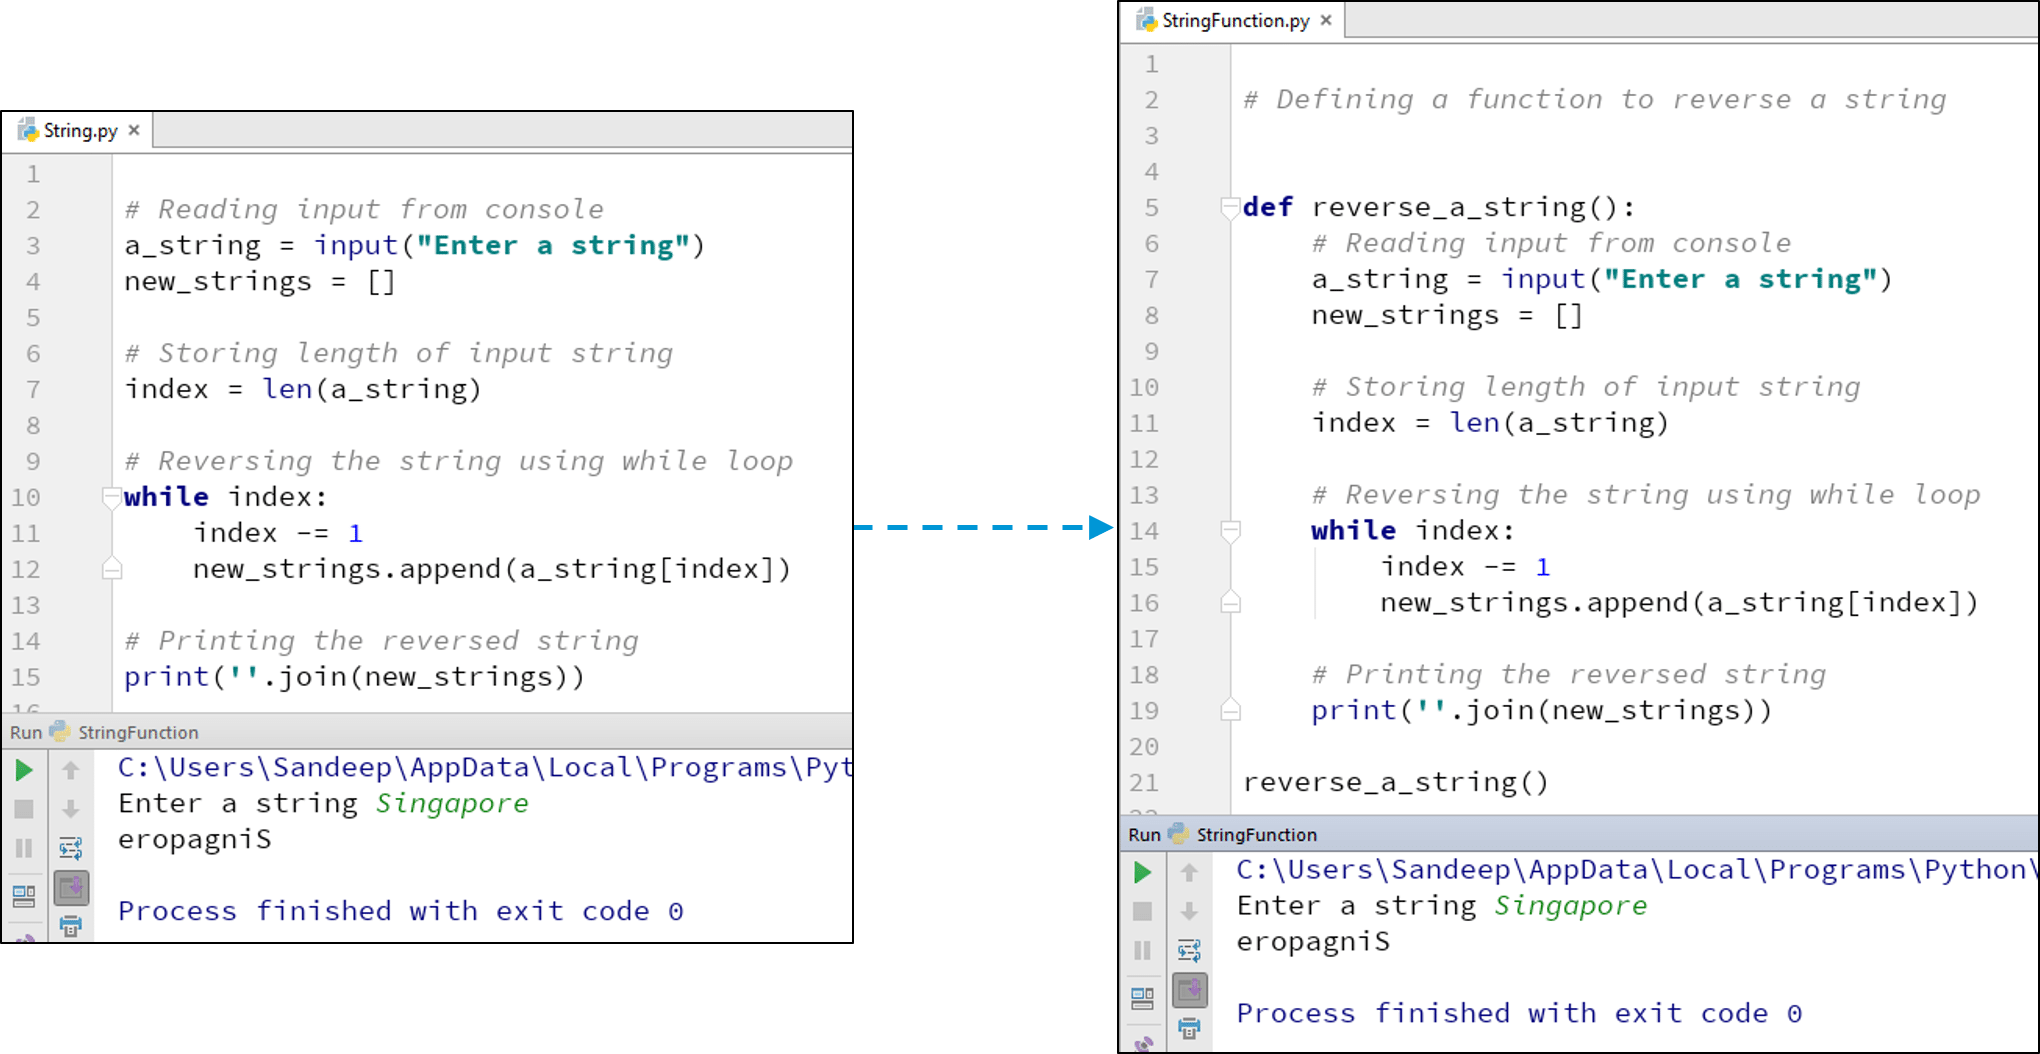This screenshot has height=1054, width=2040.
Task: Fold the while loop in String.py
Action: coord(110,494)
